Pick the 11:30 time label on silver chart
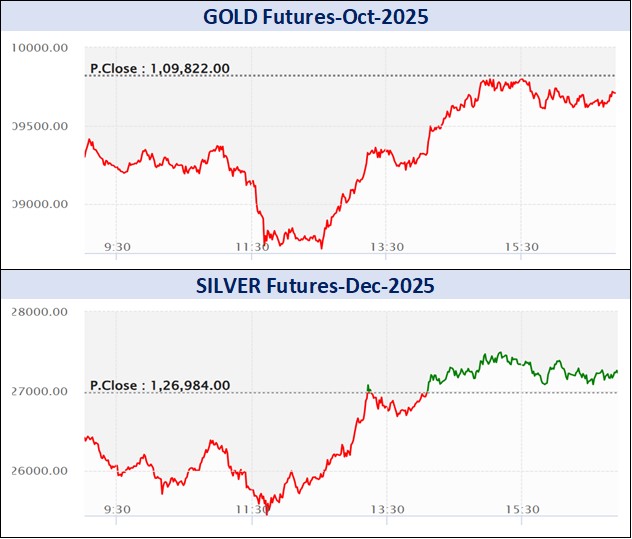Viewport: 632px width, 539px height. [x=251, y=510]
